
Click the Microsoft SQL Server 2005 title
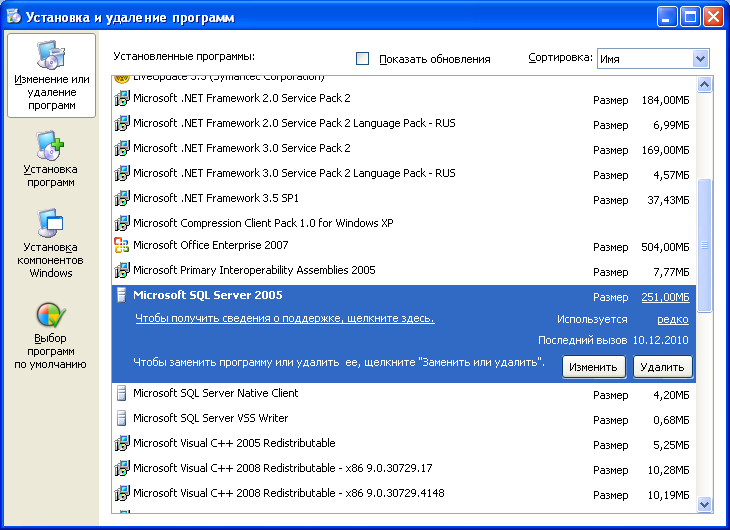click(x=208, y=295)
